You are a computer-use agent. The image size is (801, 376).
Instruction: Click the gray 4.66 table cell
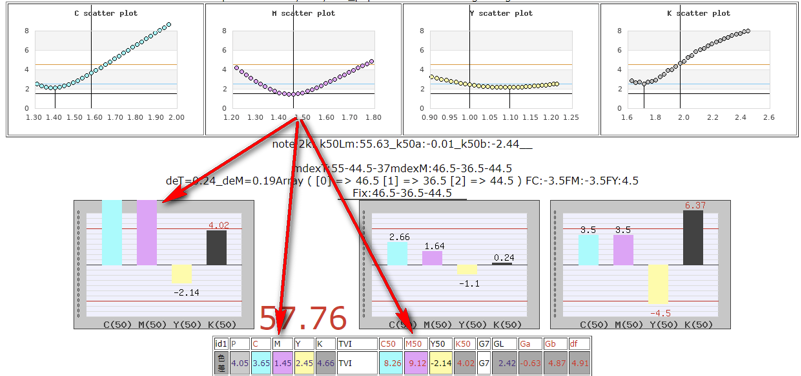pos(325,364)
